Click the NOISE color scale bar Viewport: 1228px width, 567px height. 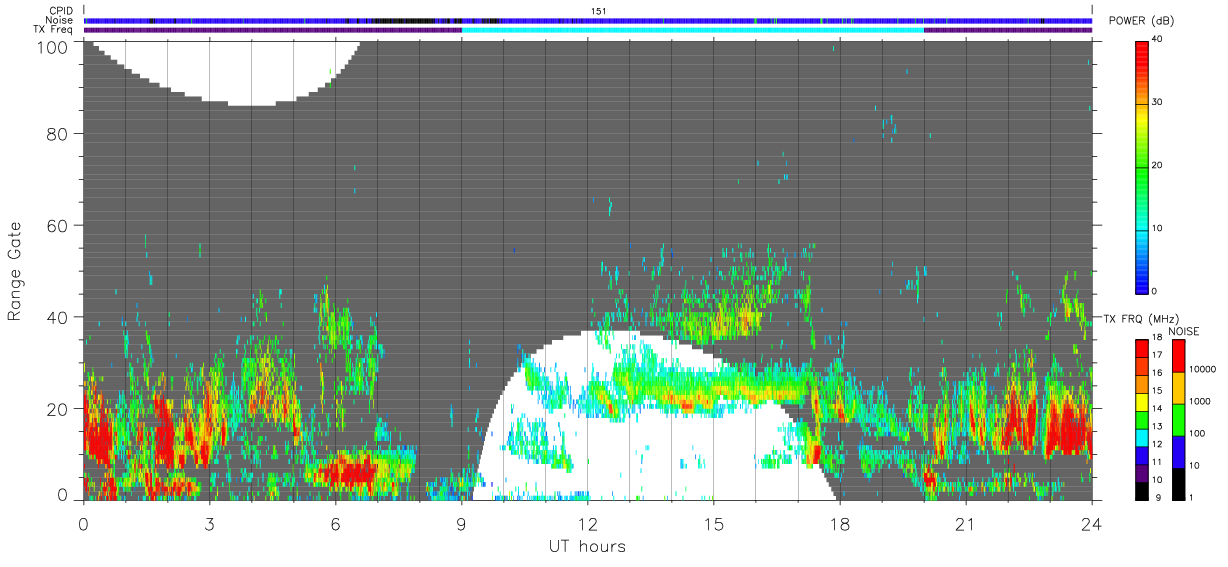tap(1178, 419)
